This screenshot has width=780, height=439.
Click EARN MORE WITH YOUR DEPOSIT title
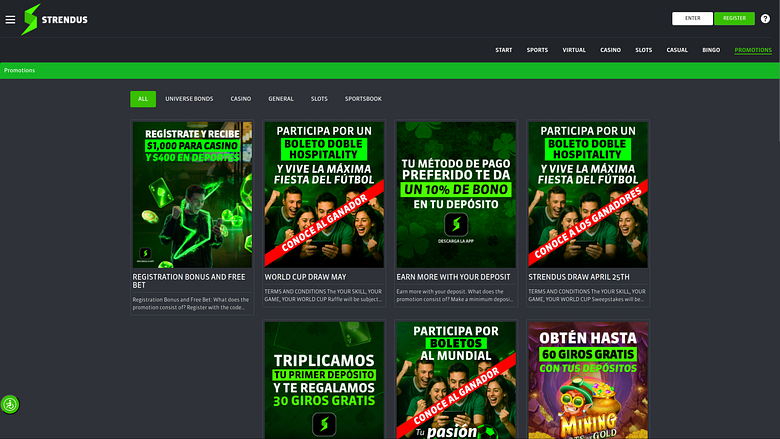click(453, 277)
